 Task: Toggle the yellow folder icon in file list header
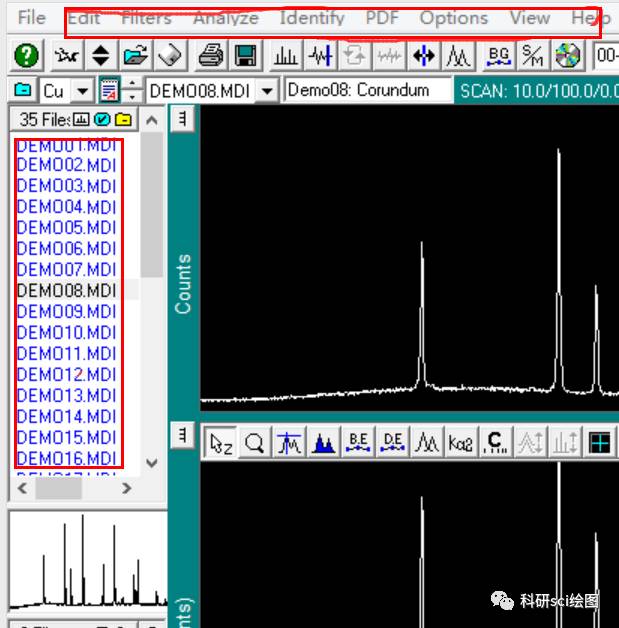click(x=123, y=121)
